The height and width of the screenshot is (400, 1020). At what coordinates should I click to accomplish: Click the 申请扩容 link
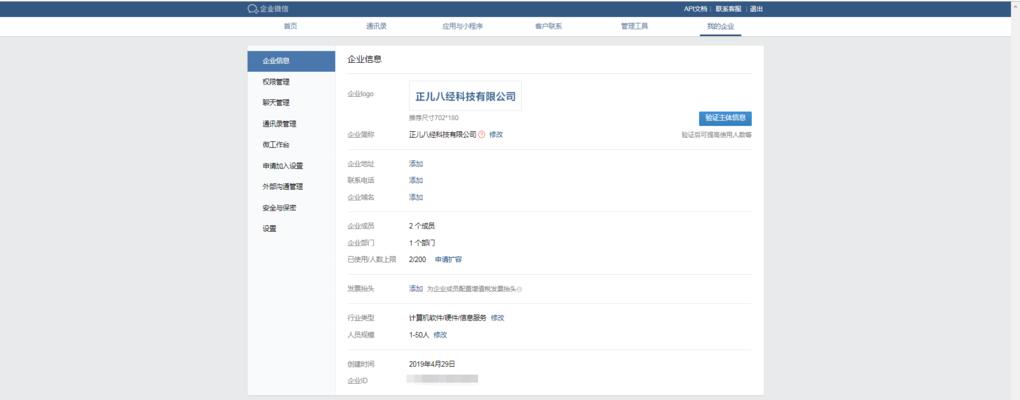click(448, 260)
